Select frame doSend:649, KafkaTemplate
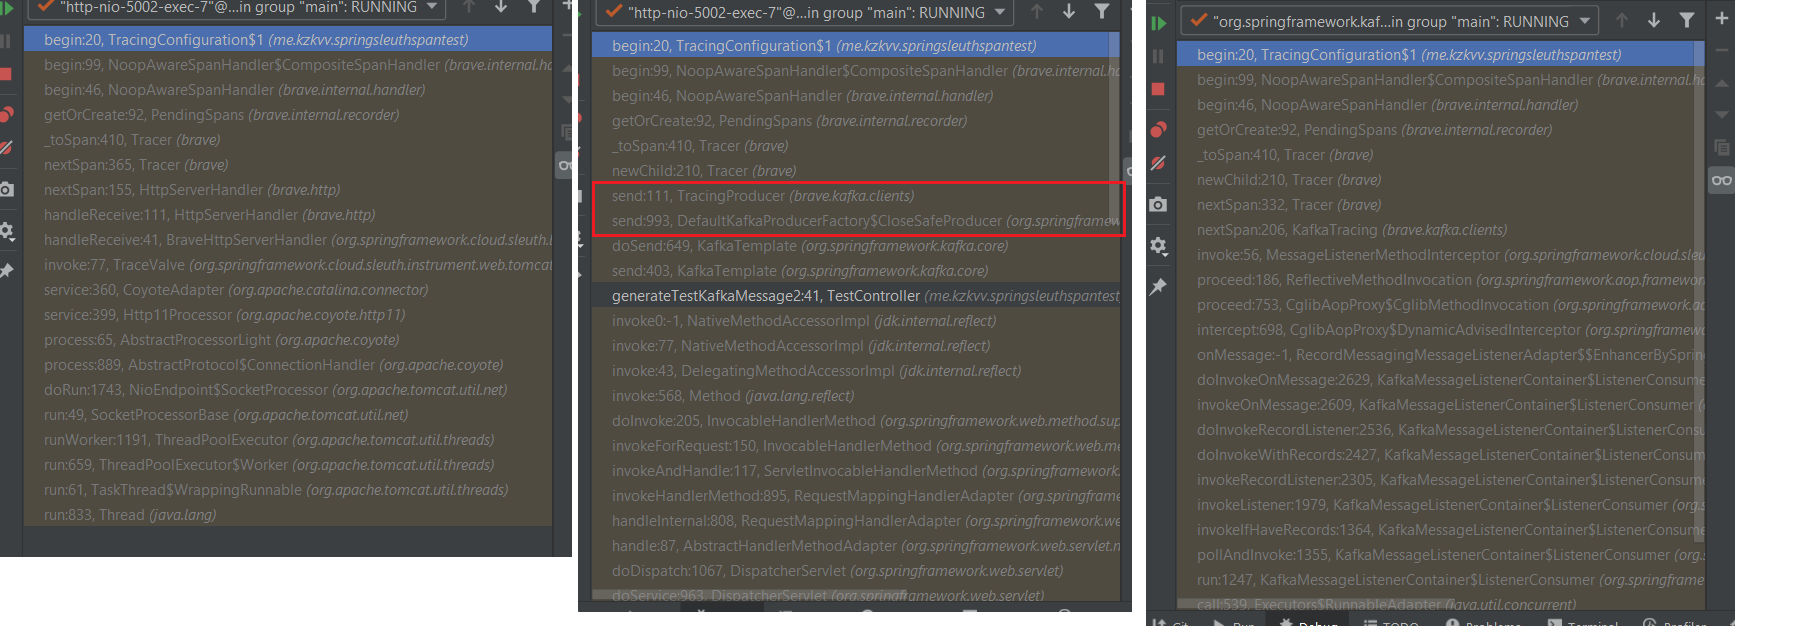 click(x=856, y=246)
